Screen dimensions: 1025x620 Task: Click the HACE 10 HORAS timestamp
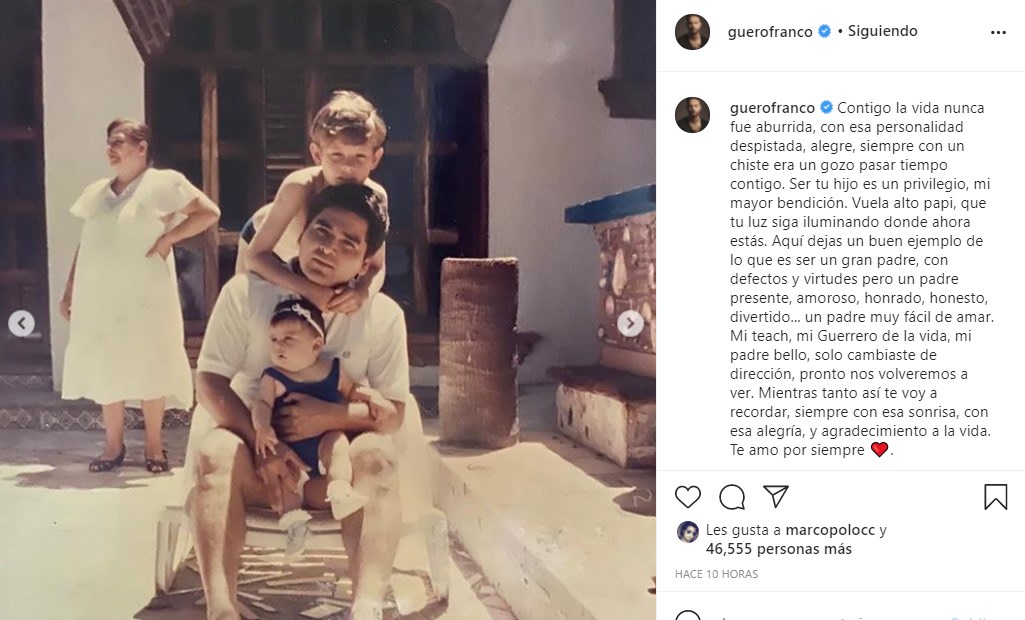(716, 574)
